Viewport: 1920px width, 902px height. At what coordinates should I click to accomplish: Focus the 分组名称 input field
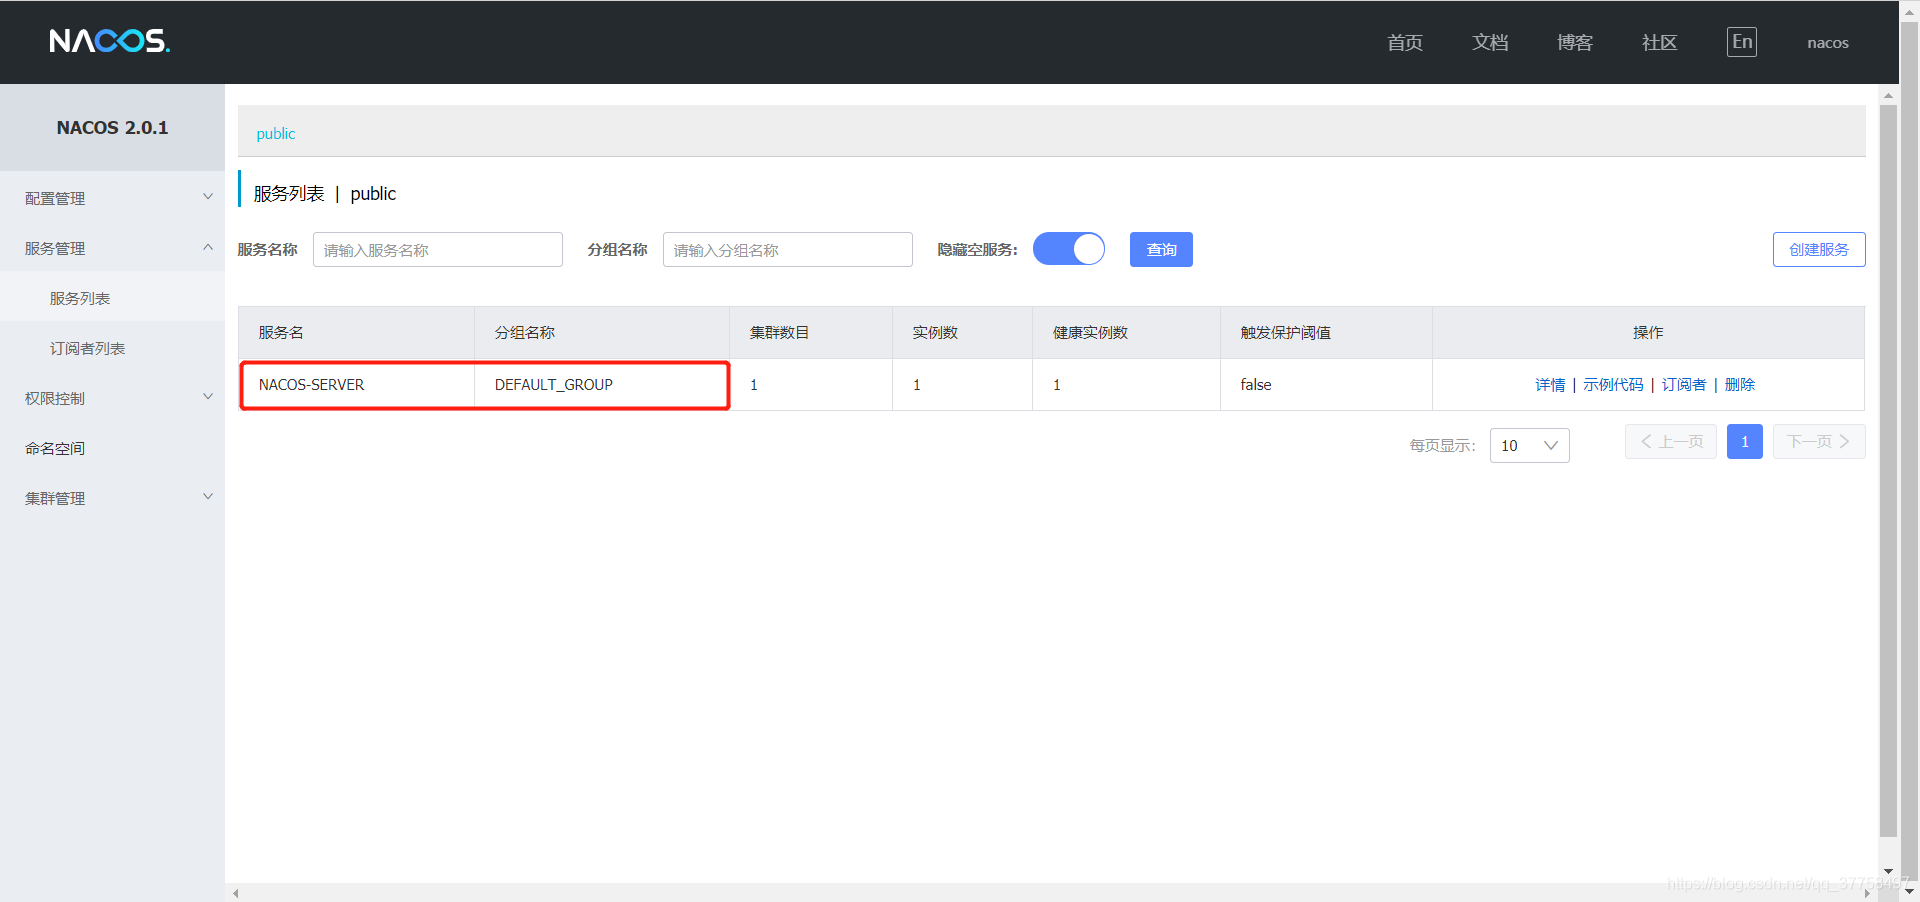[788, 249]
